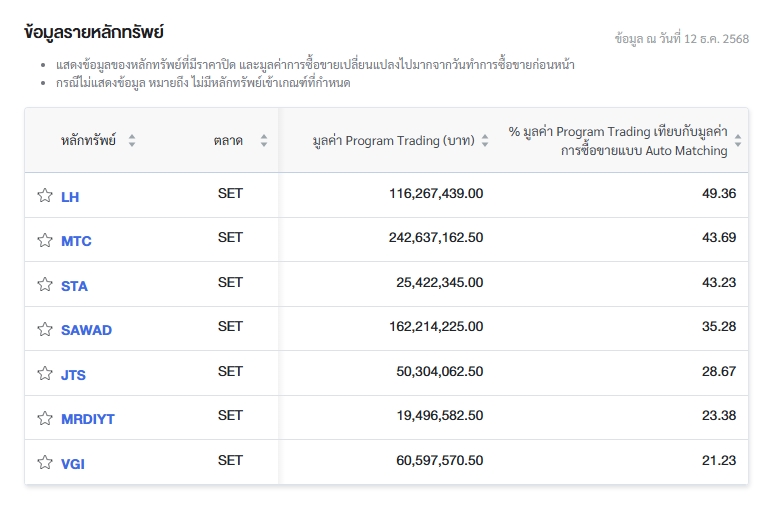
Task: Sort by % Auto Matching column arrows
Action: pyautogui.click(x=738, y=141)
